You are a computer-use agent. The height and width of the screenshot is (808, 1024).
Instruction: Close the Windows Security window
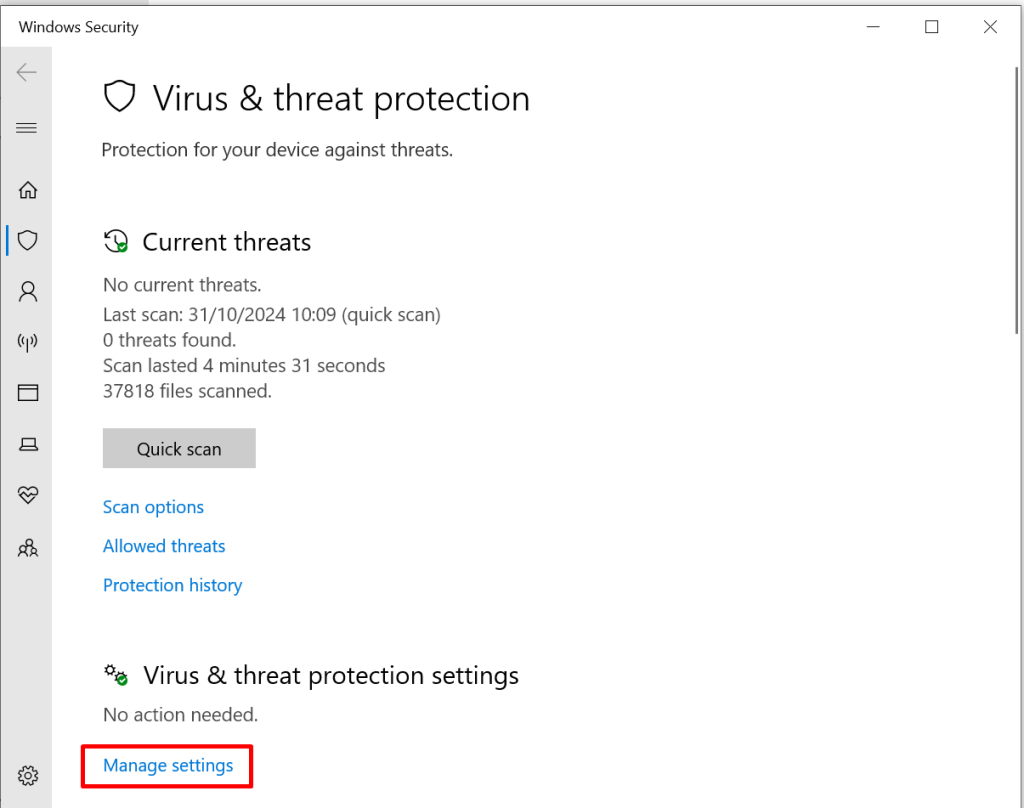pyautogui.click(x=990, y=27)
